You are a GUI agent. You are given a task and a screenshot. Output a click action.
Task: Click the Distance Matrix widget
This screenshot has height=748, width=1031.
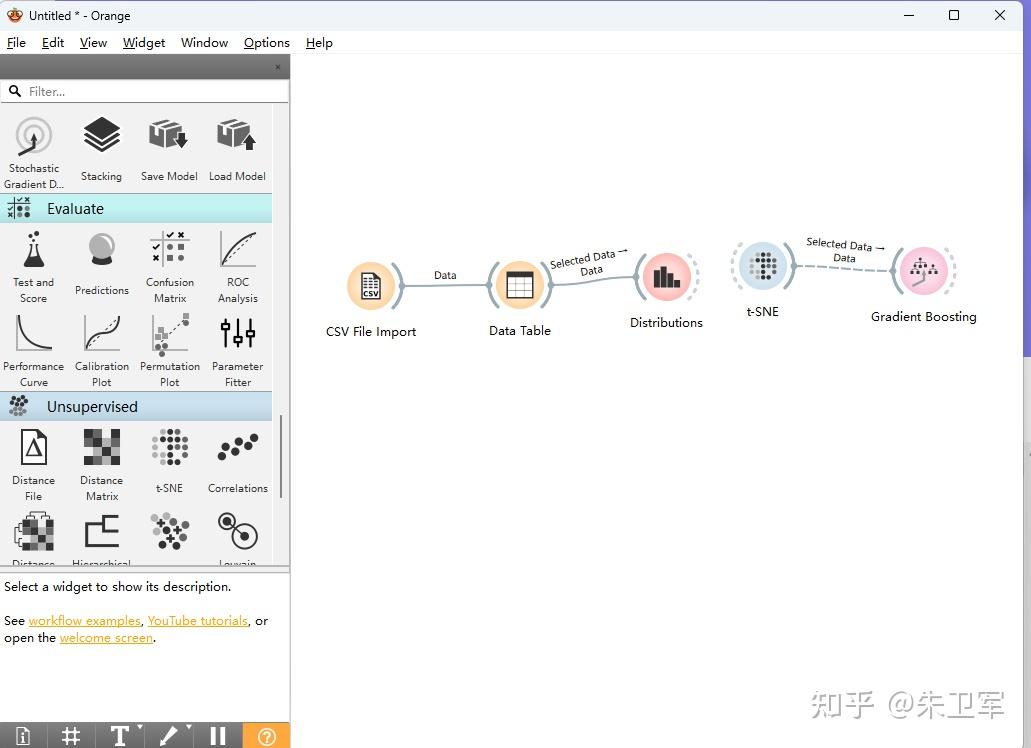(x=102, y=465)
